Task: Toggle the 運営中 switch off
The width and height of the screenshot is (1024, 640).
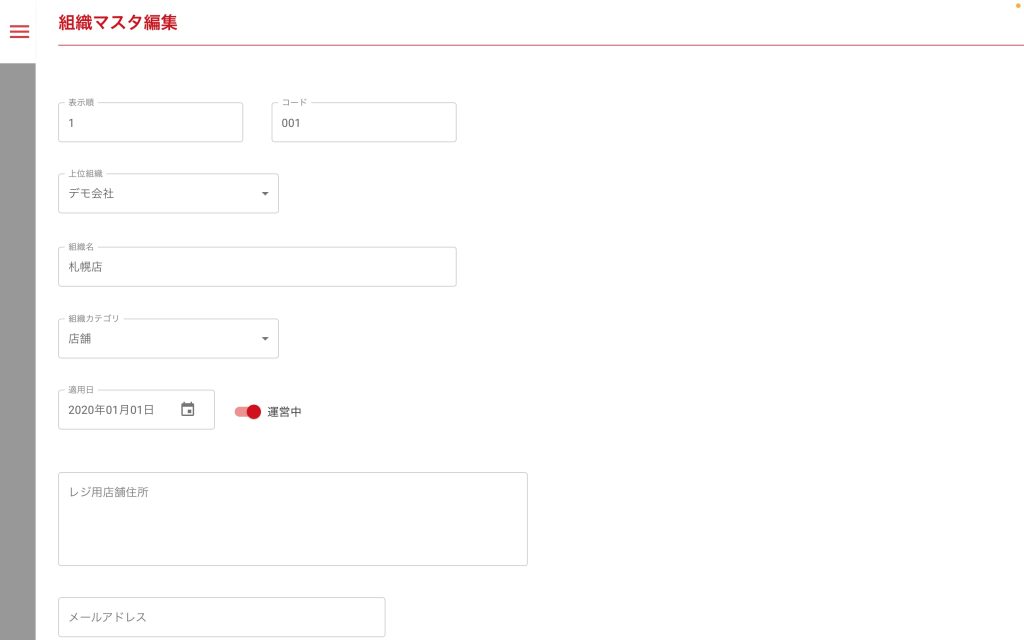Action: coord(248,412)
